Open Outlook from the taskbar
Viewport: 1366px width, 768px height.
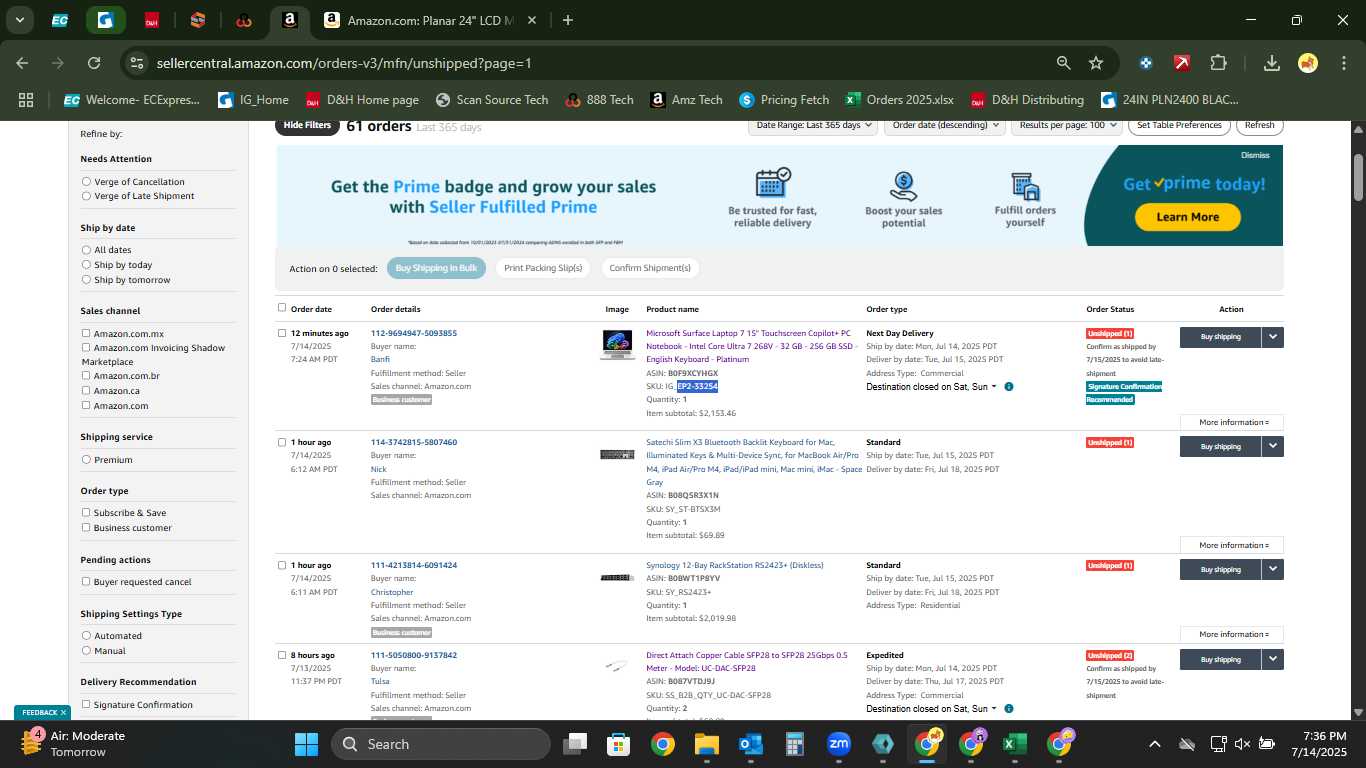click(x=751, y=744)
